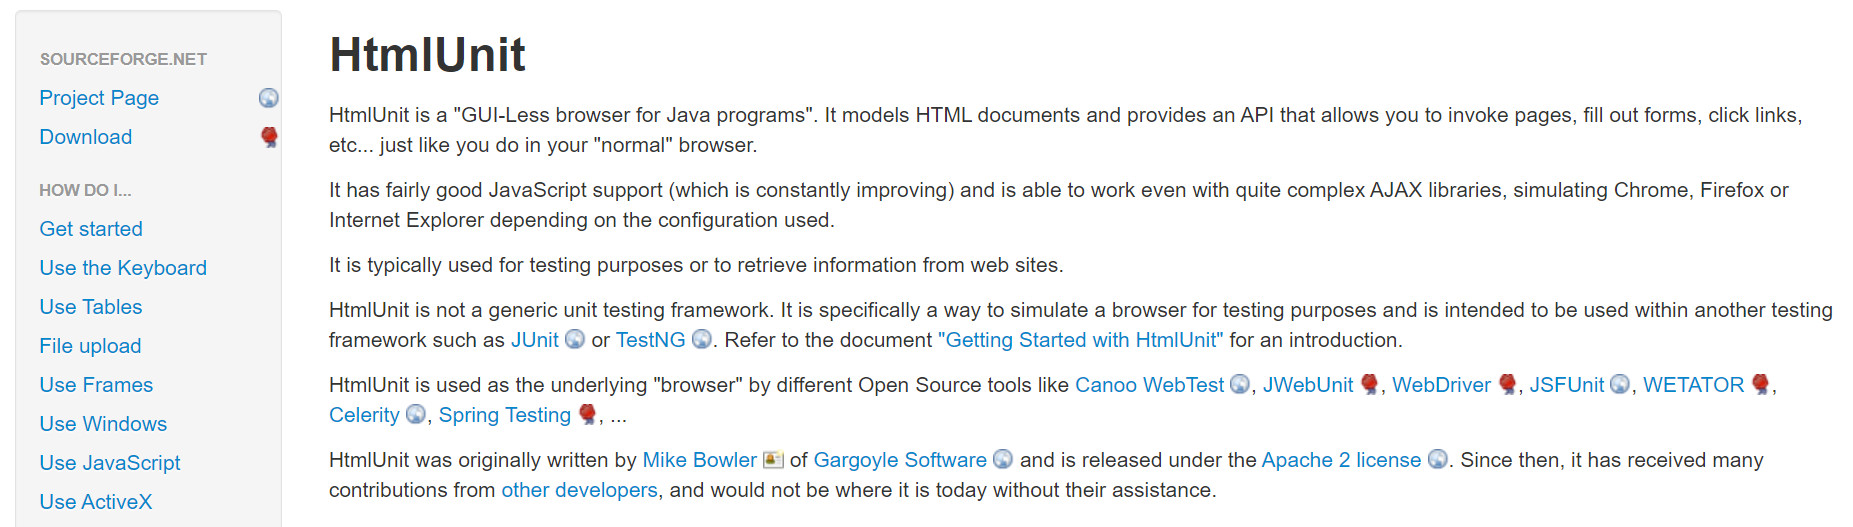Click the globe icon after TestNG

click(x=702, y=340)
